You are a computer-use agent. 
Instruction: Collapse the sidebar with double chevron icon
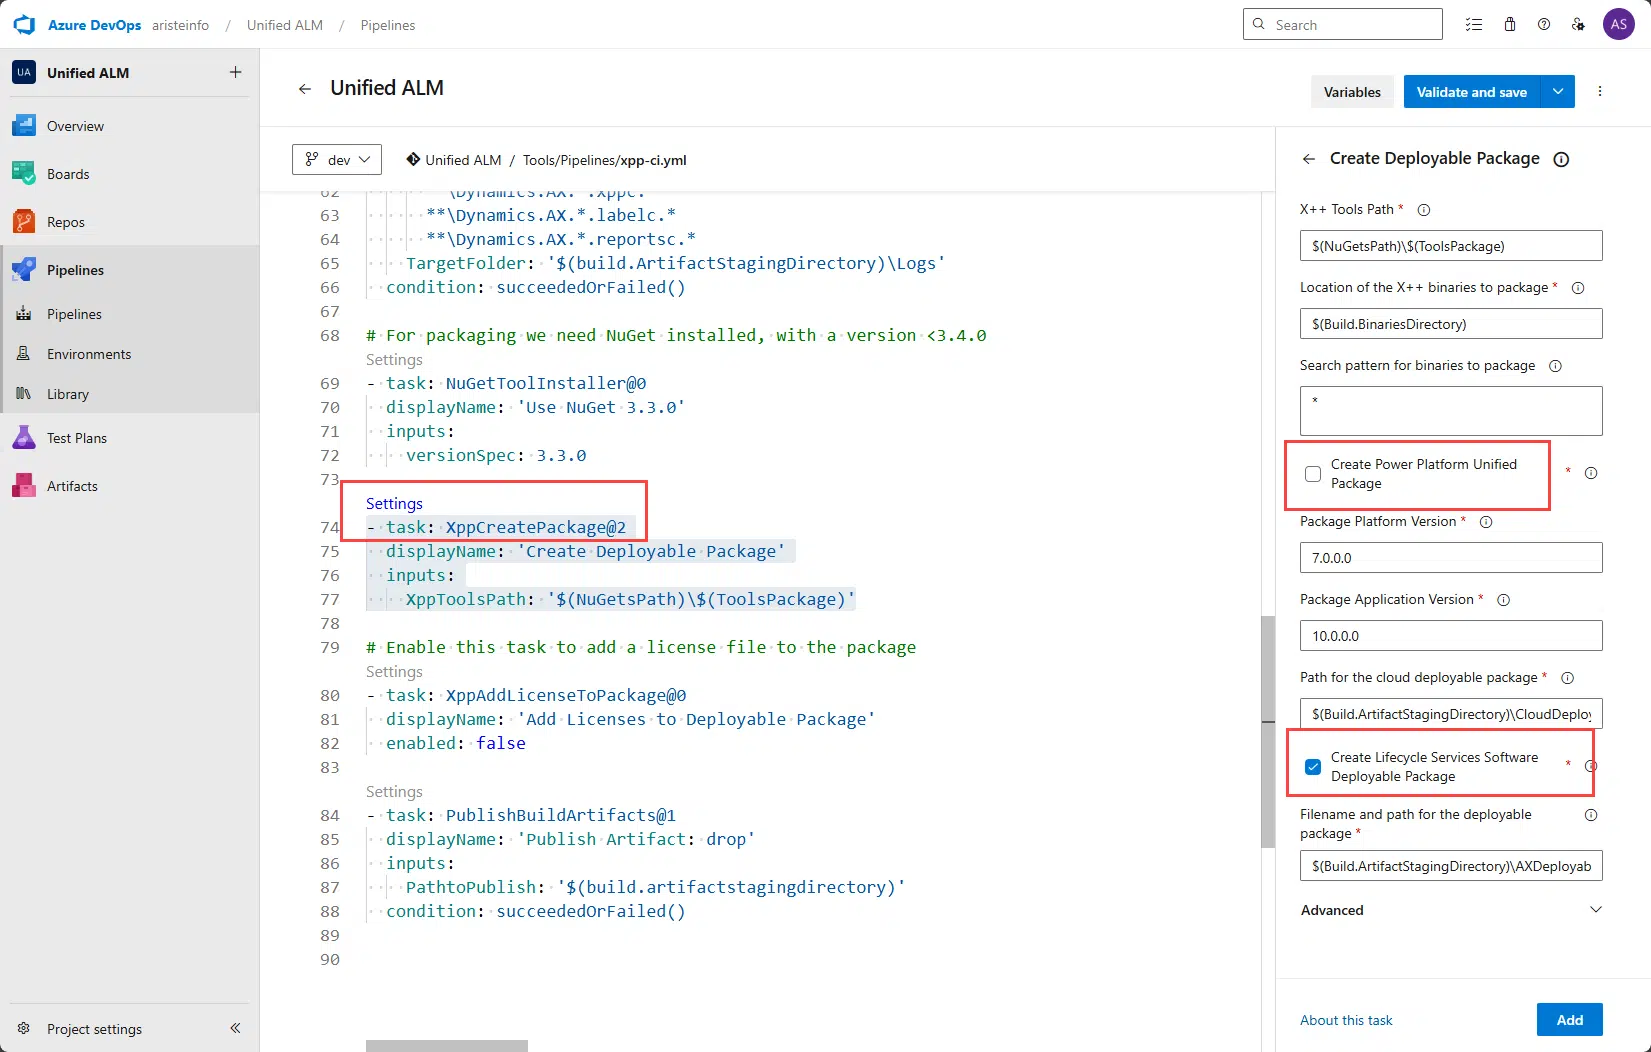point(235,1028)
